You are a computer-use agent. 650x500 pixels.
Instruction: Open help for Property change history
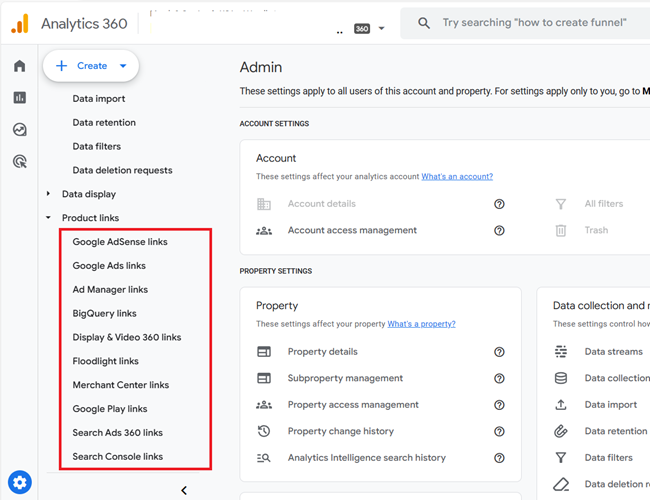[499, 432]
